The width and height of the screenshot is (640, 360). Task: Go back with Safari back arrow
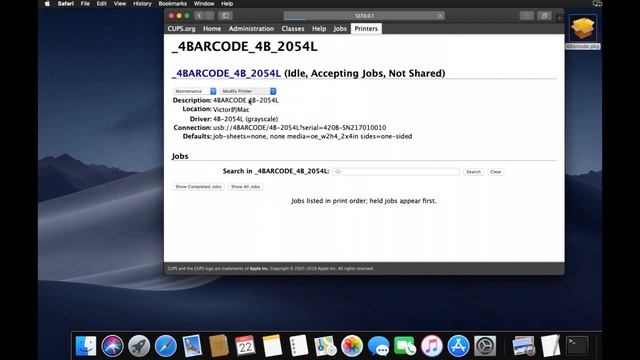pyautogui.click(x=200, y=16)
